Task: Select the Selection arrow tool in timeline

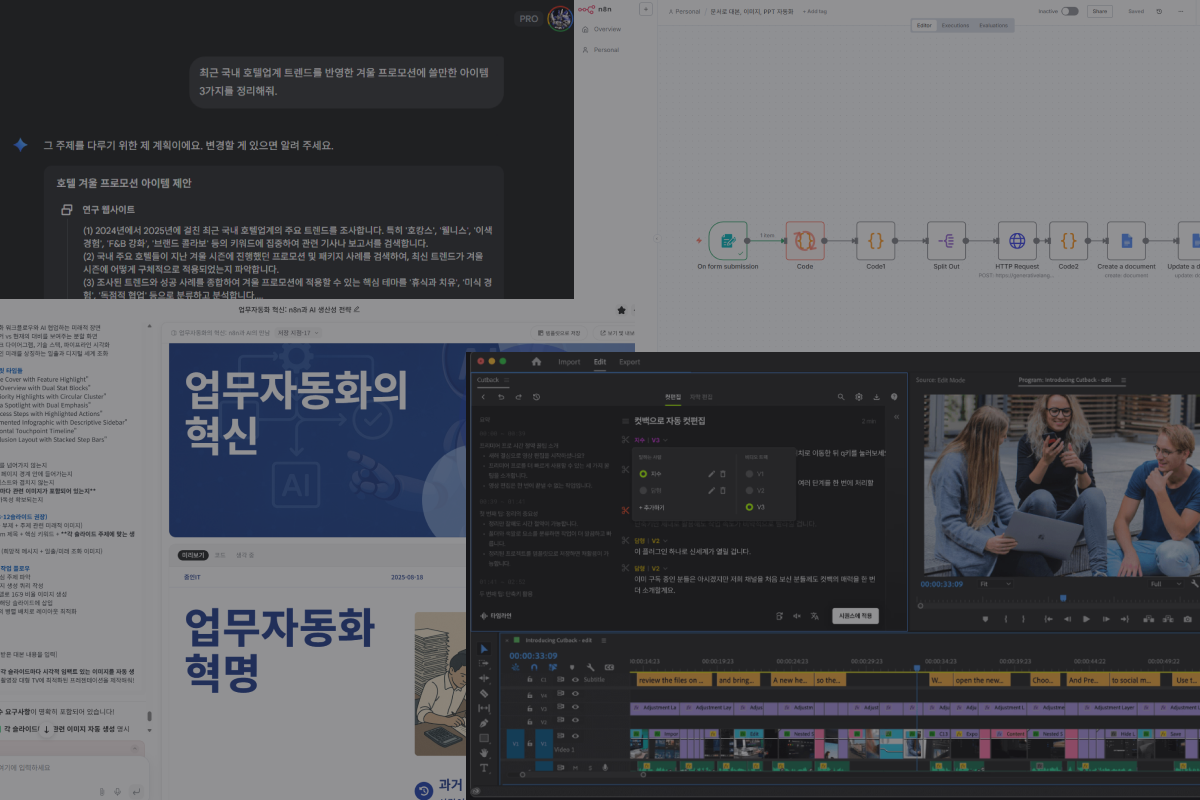Action: tap(484, 649)
